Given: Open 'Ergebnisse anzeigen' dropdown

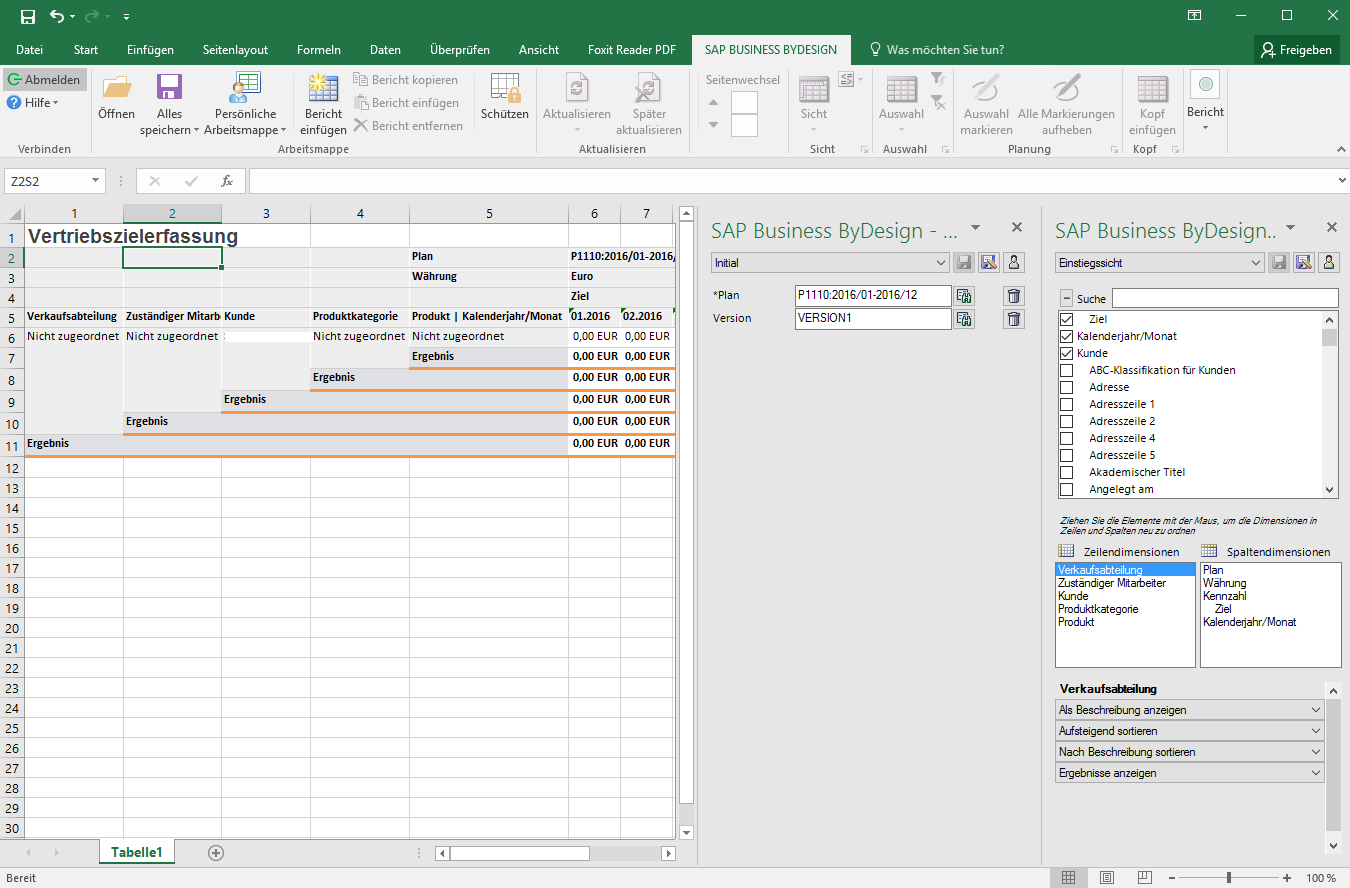Looking at the screenshot, I should point(1190,773).
